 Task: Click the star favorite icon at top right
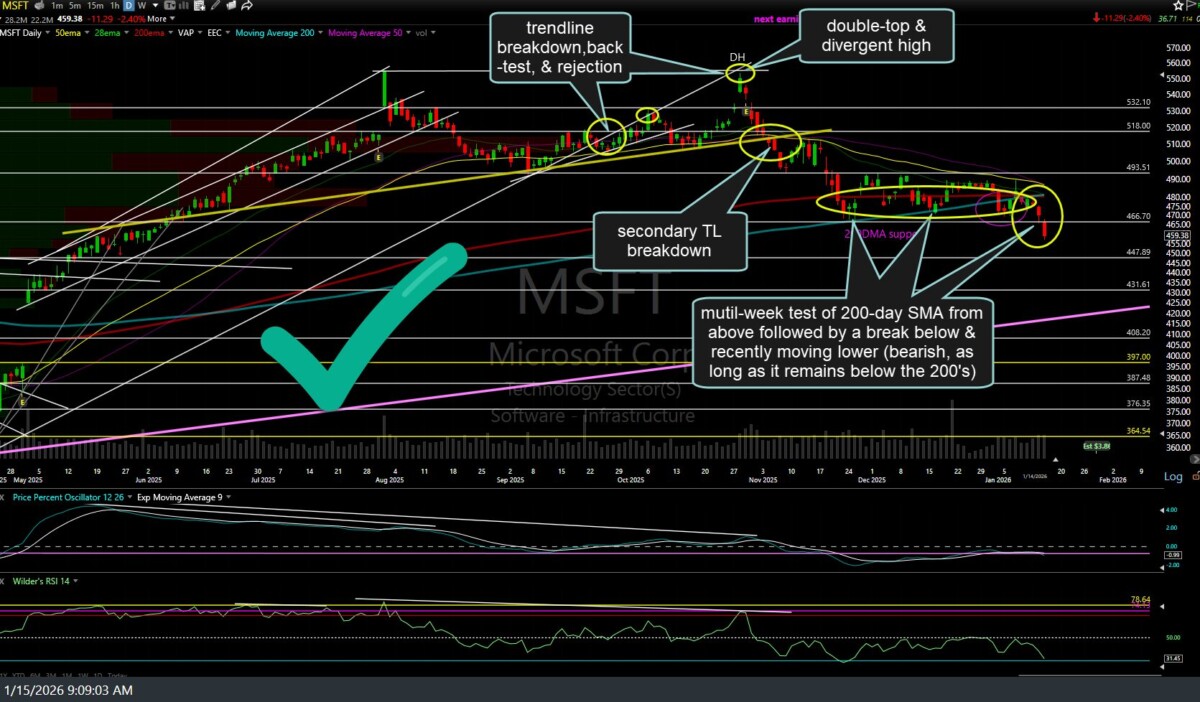click(x=1178, y=5)
